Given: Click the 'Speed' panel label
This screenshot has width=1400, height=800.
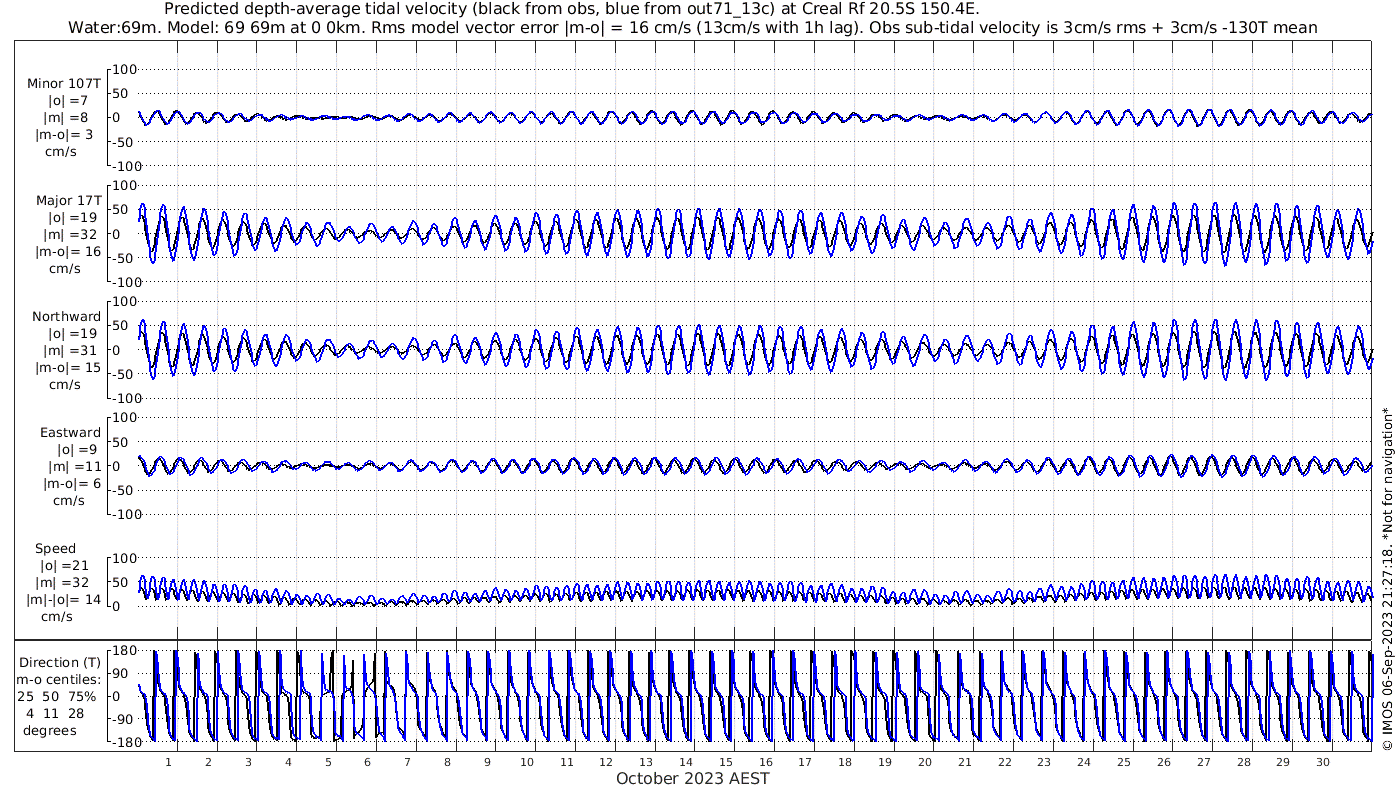Looking at the screenshot, I should coord(55,549).
